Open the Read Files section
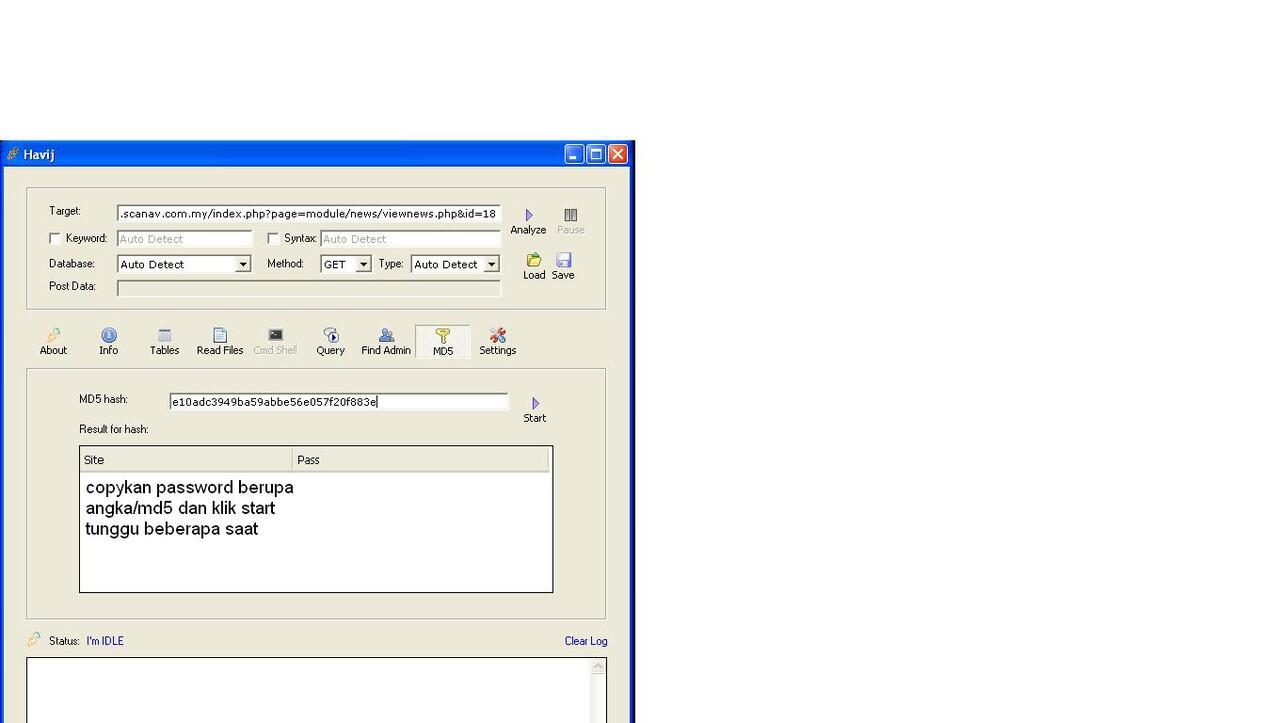This screenshot has height=723, width=1280. [220, 341]
